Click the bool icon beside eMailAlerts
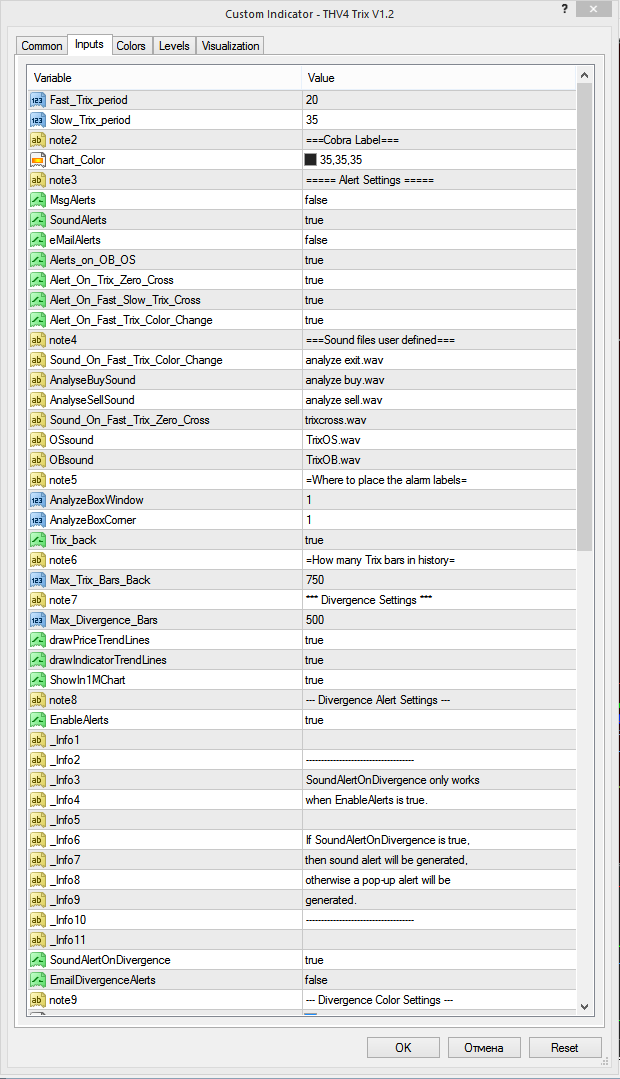 coord(38,240)
